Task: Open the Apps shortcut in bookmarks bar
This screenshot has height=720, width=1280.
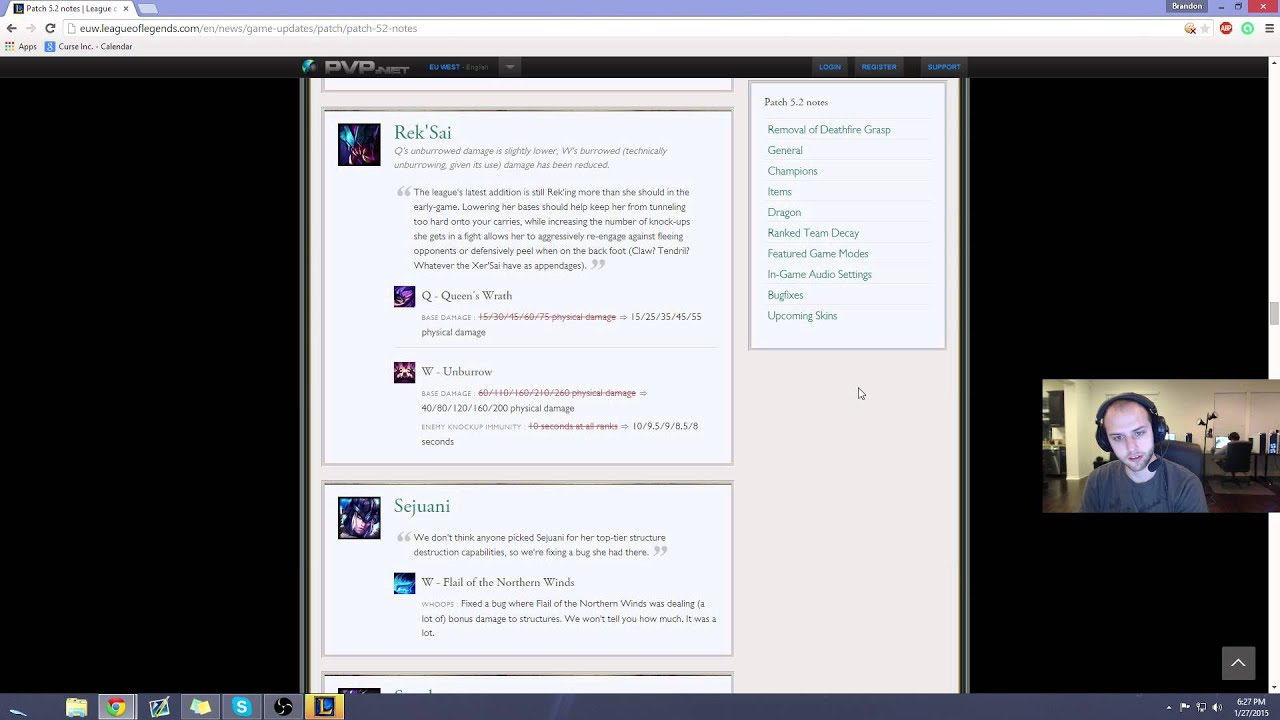Action: (20, 47)
